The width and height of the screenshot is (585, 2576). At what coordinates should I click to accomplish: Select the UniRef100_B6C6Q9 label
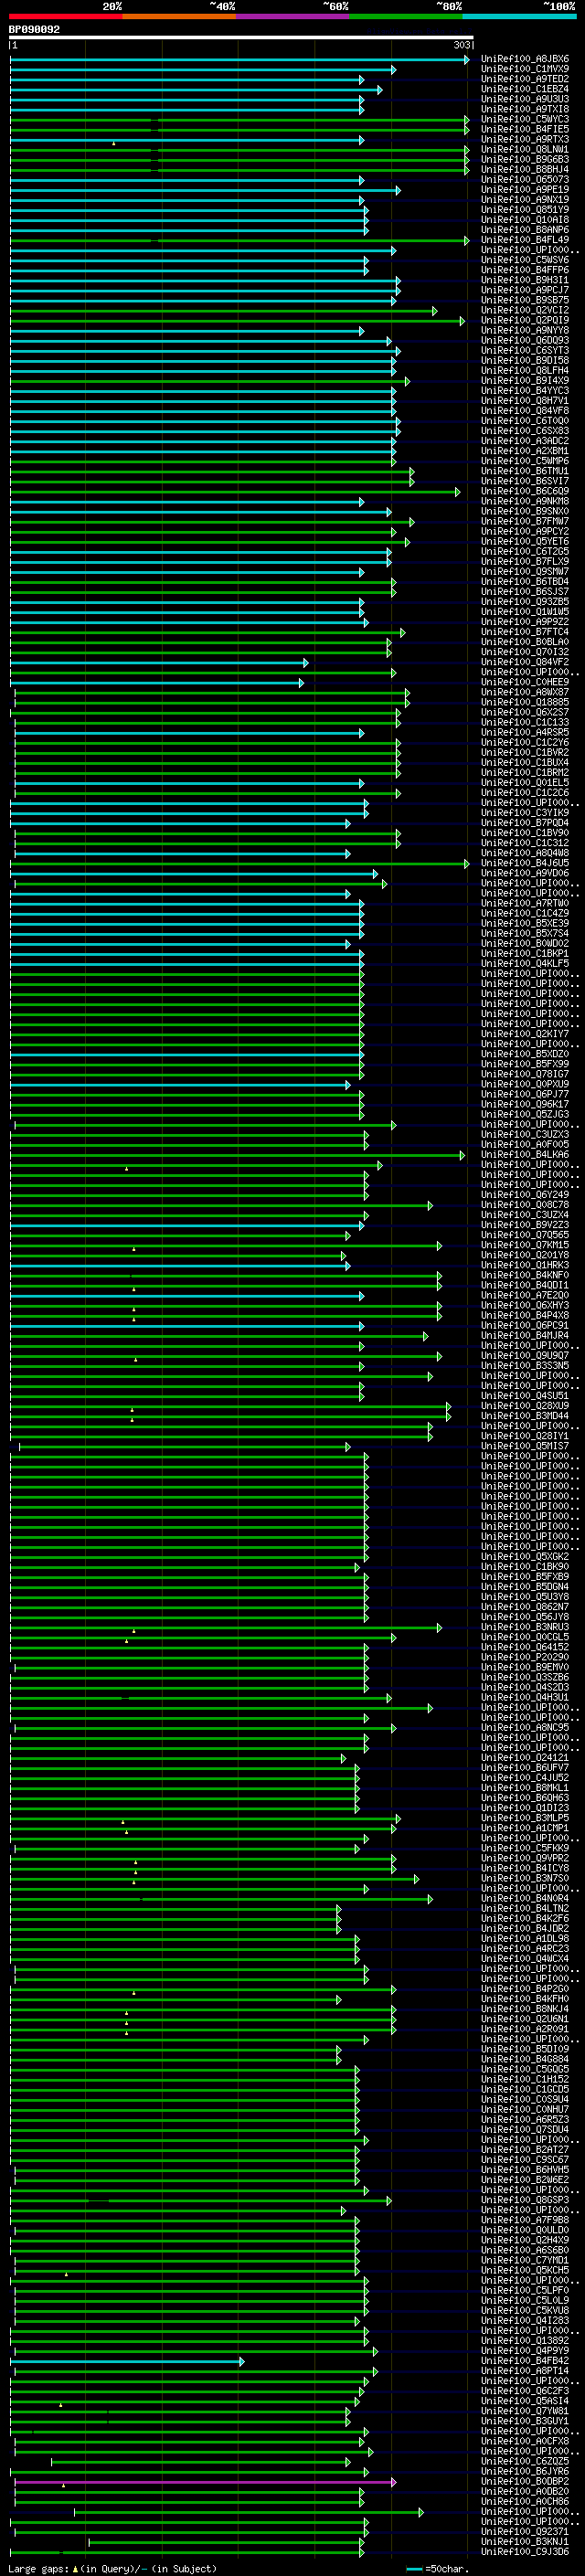pyautogui.click(x=525, y=491)
